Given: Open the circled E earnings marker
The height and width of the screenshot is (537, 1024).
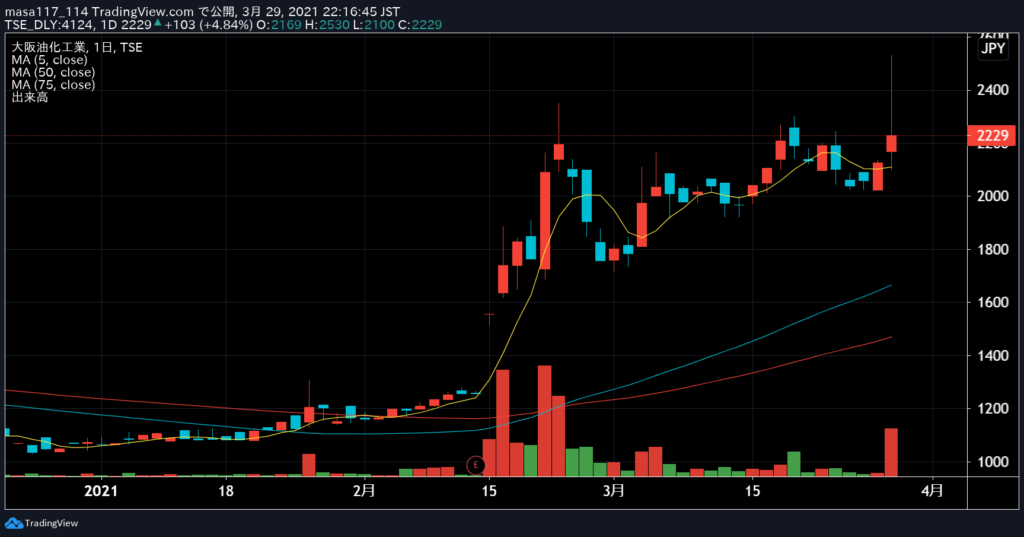Looking at the screenshot, I should click(x=476, y=465).
